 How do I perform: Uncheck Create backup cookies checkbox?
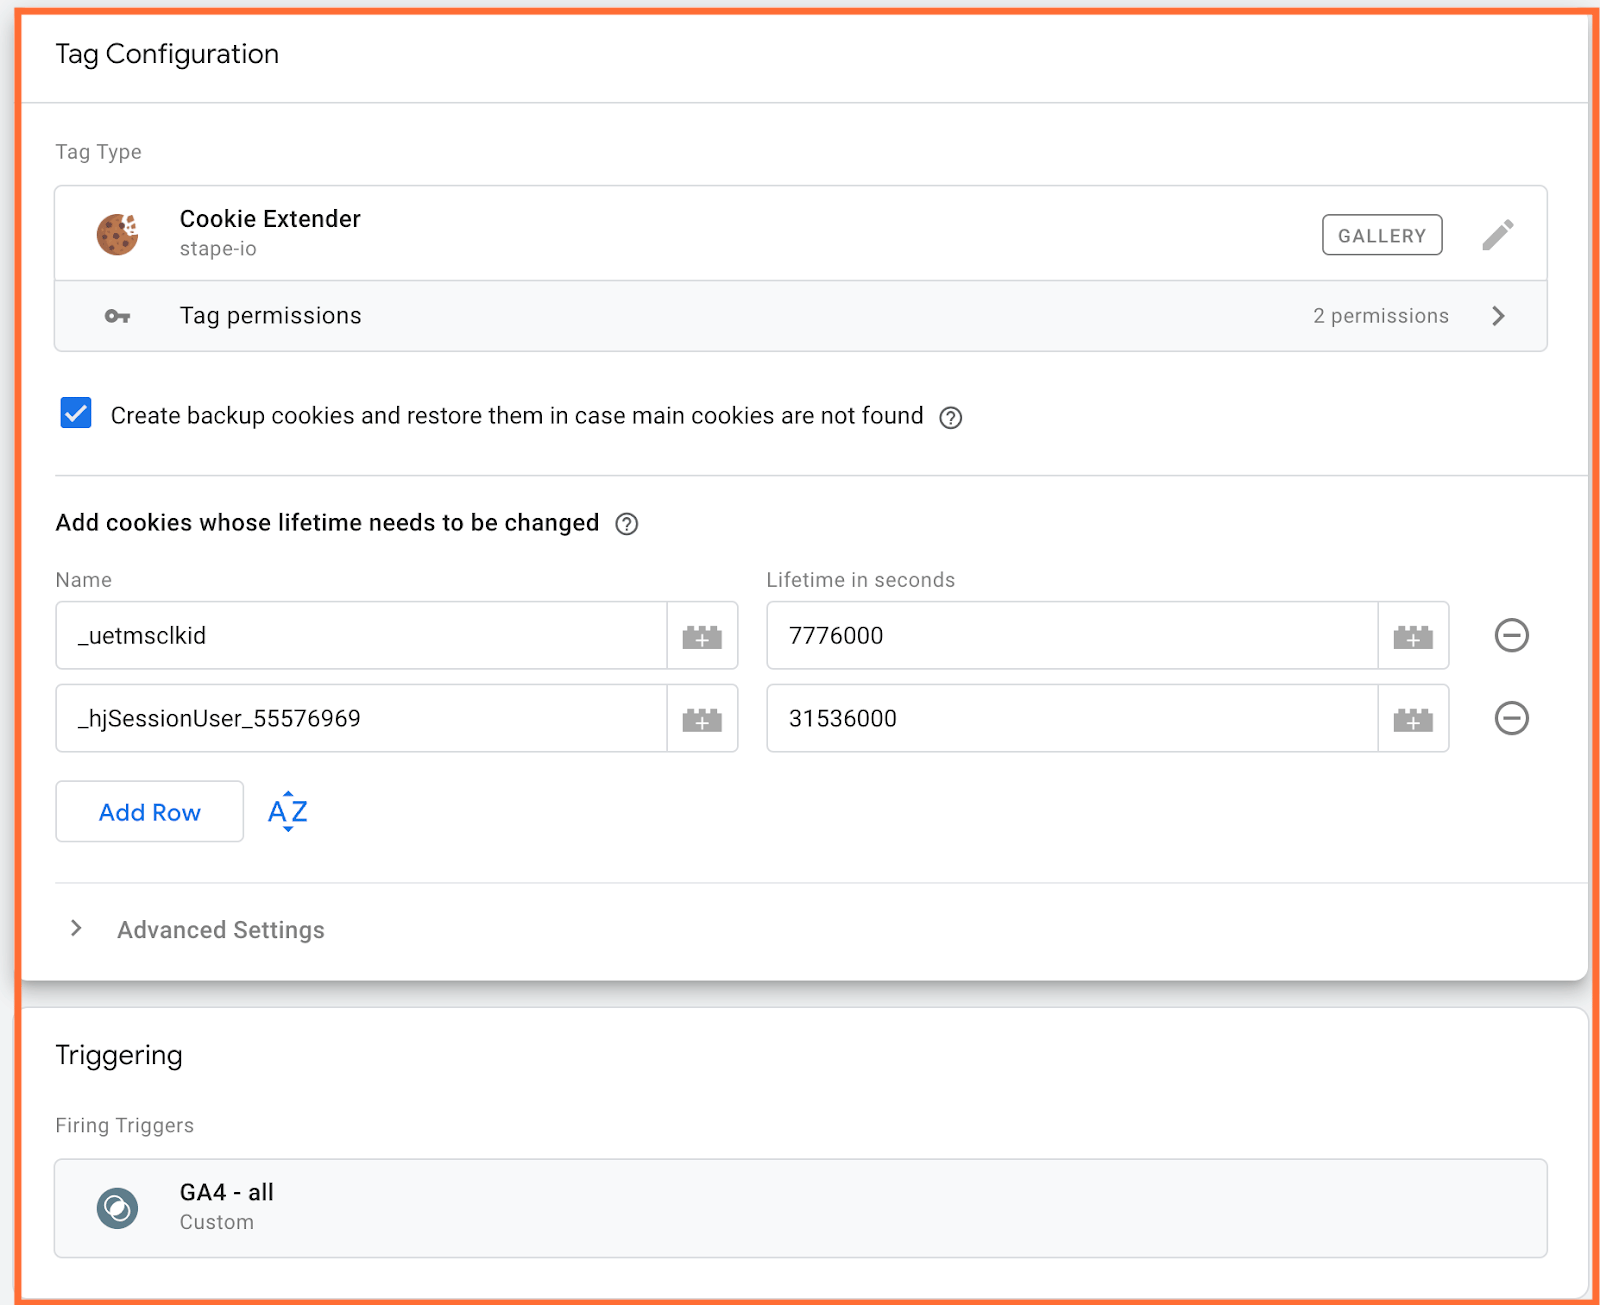tap(76, 413)
